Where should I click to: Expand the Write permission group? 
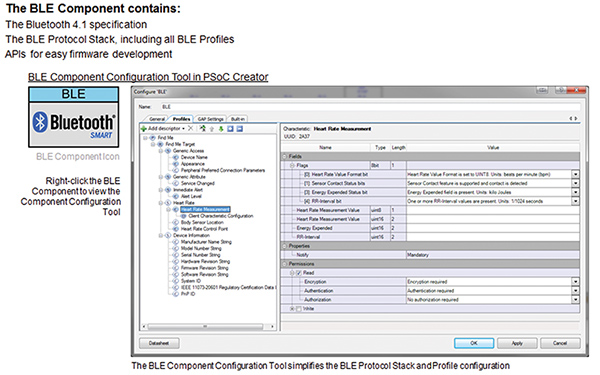(292, 309)
